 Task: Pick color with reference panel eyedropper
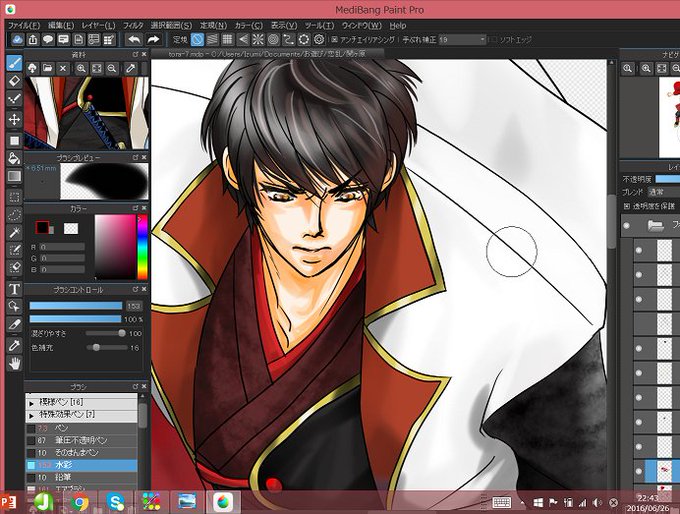pyautogui.click(x=130, y=69)
